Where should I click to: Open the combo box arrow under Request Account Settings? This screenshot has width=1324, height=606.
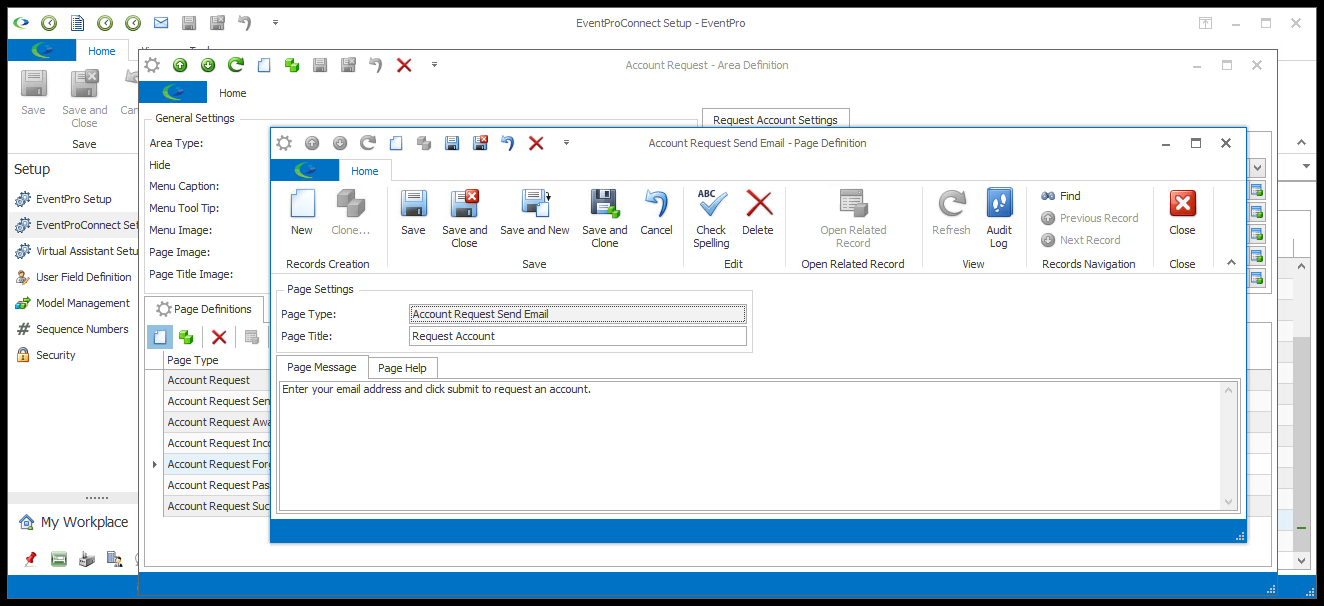1257,168
